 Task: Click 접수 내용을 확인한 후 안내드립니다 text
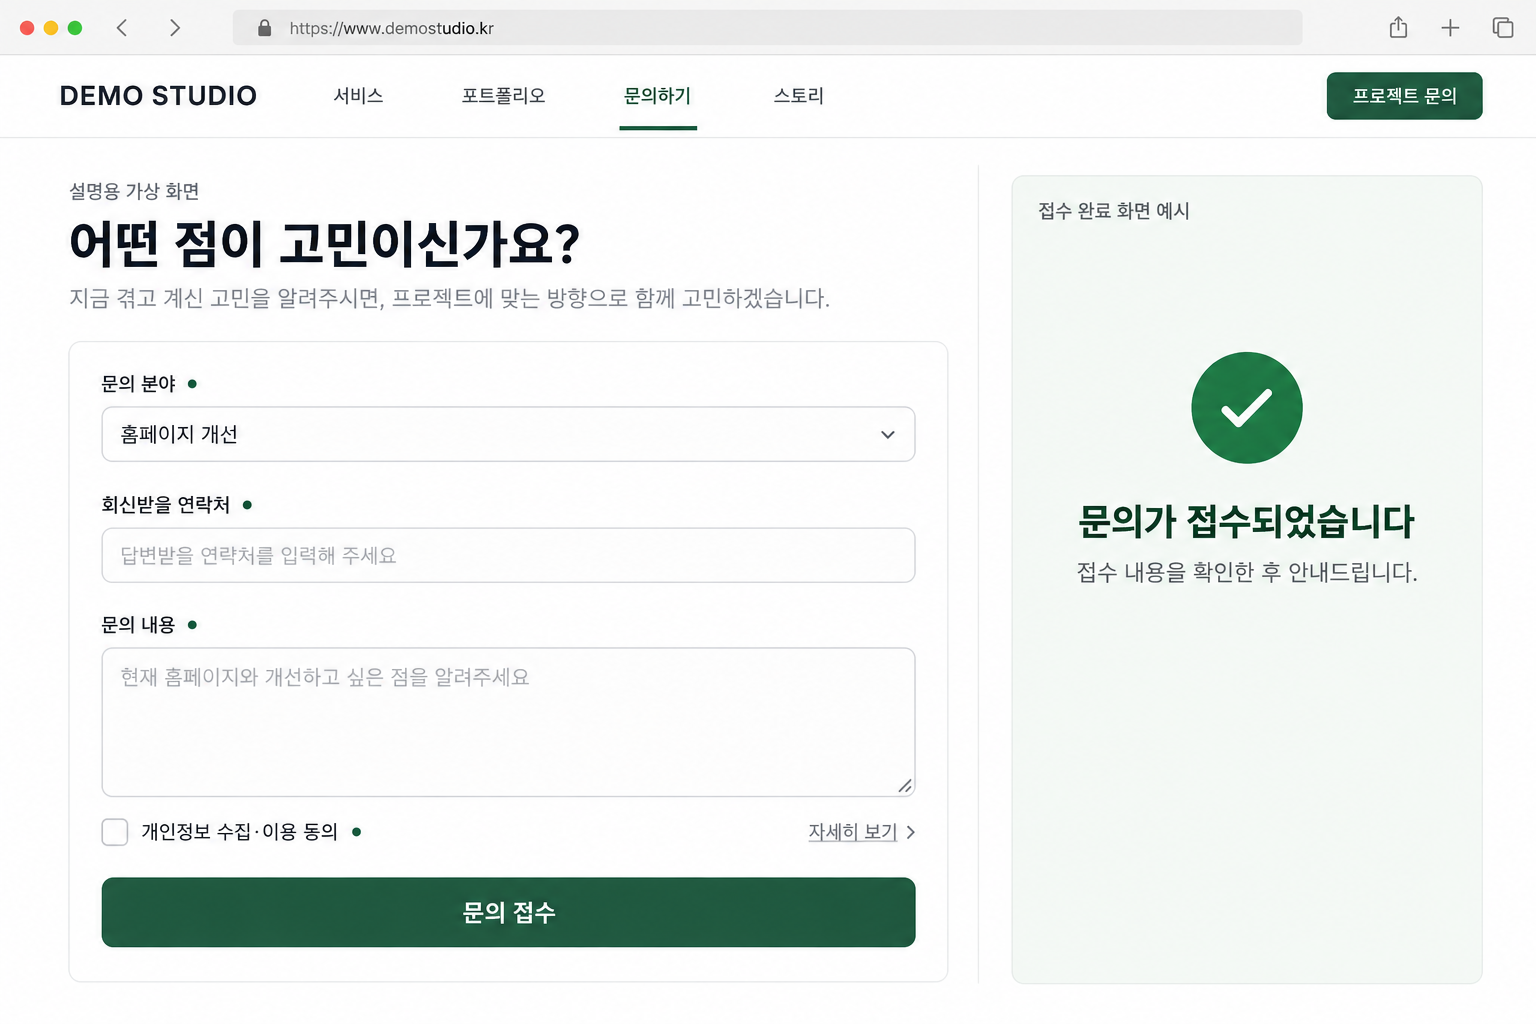(1246, 572)
